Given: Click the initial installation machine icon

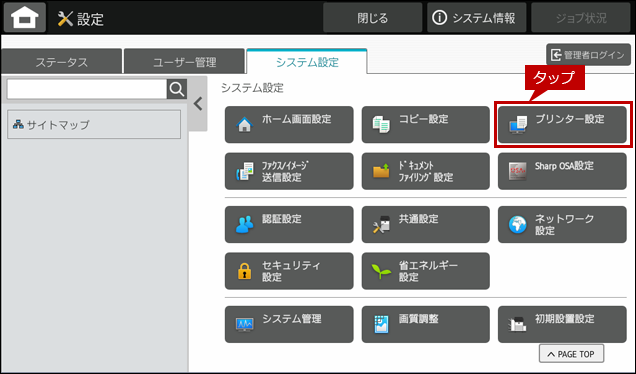Looking at the screenshot, I should [517, 325].
